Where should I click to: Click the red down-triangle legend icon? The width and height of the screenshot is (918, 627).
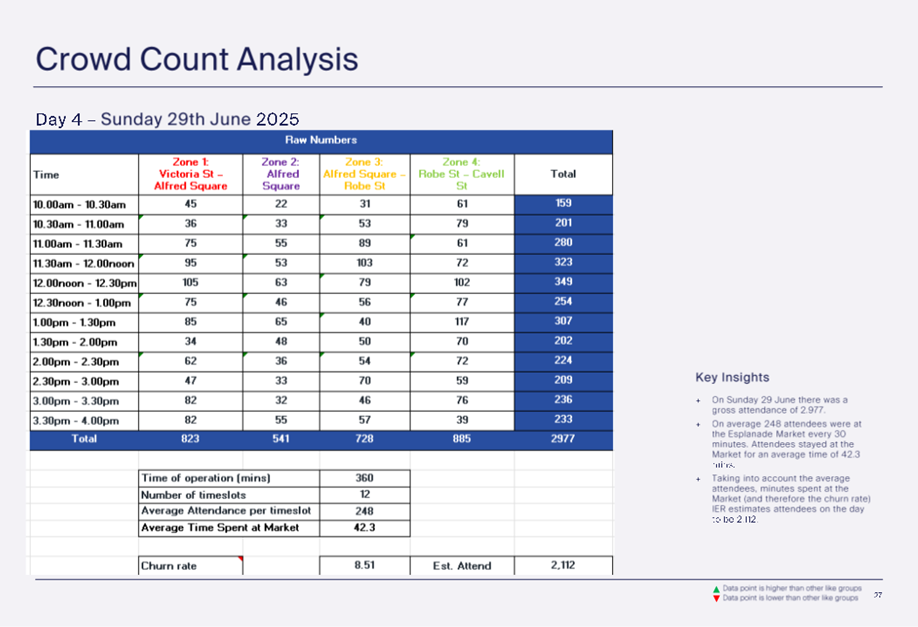coord(716,598)
